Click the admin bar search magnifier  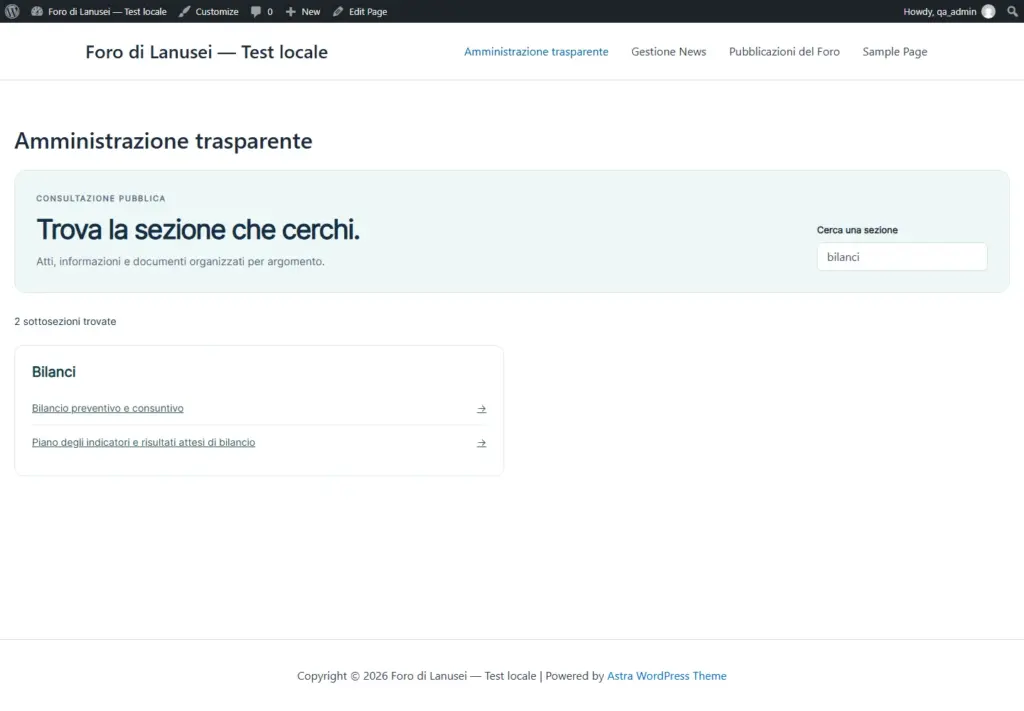coord(1012,11)
